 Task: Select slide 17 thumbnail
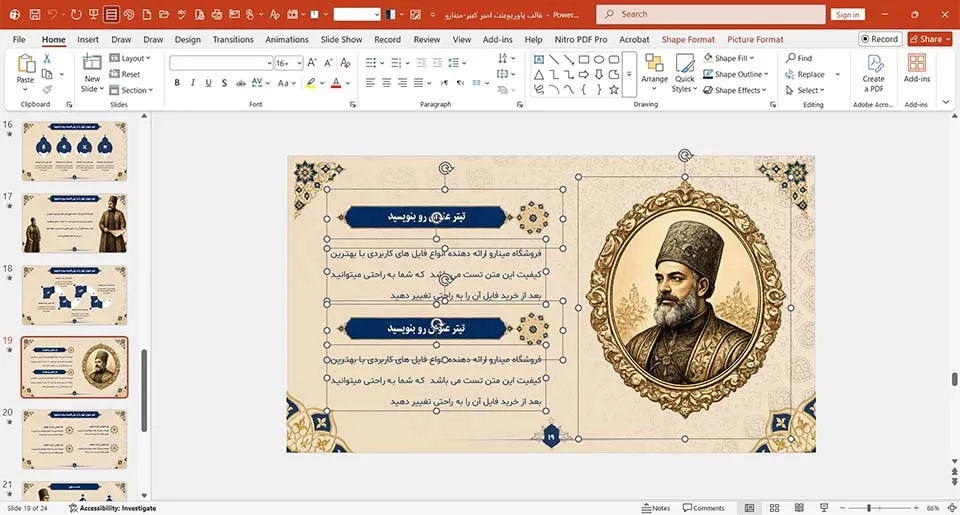coord(75,224)
